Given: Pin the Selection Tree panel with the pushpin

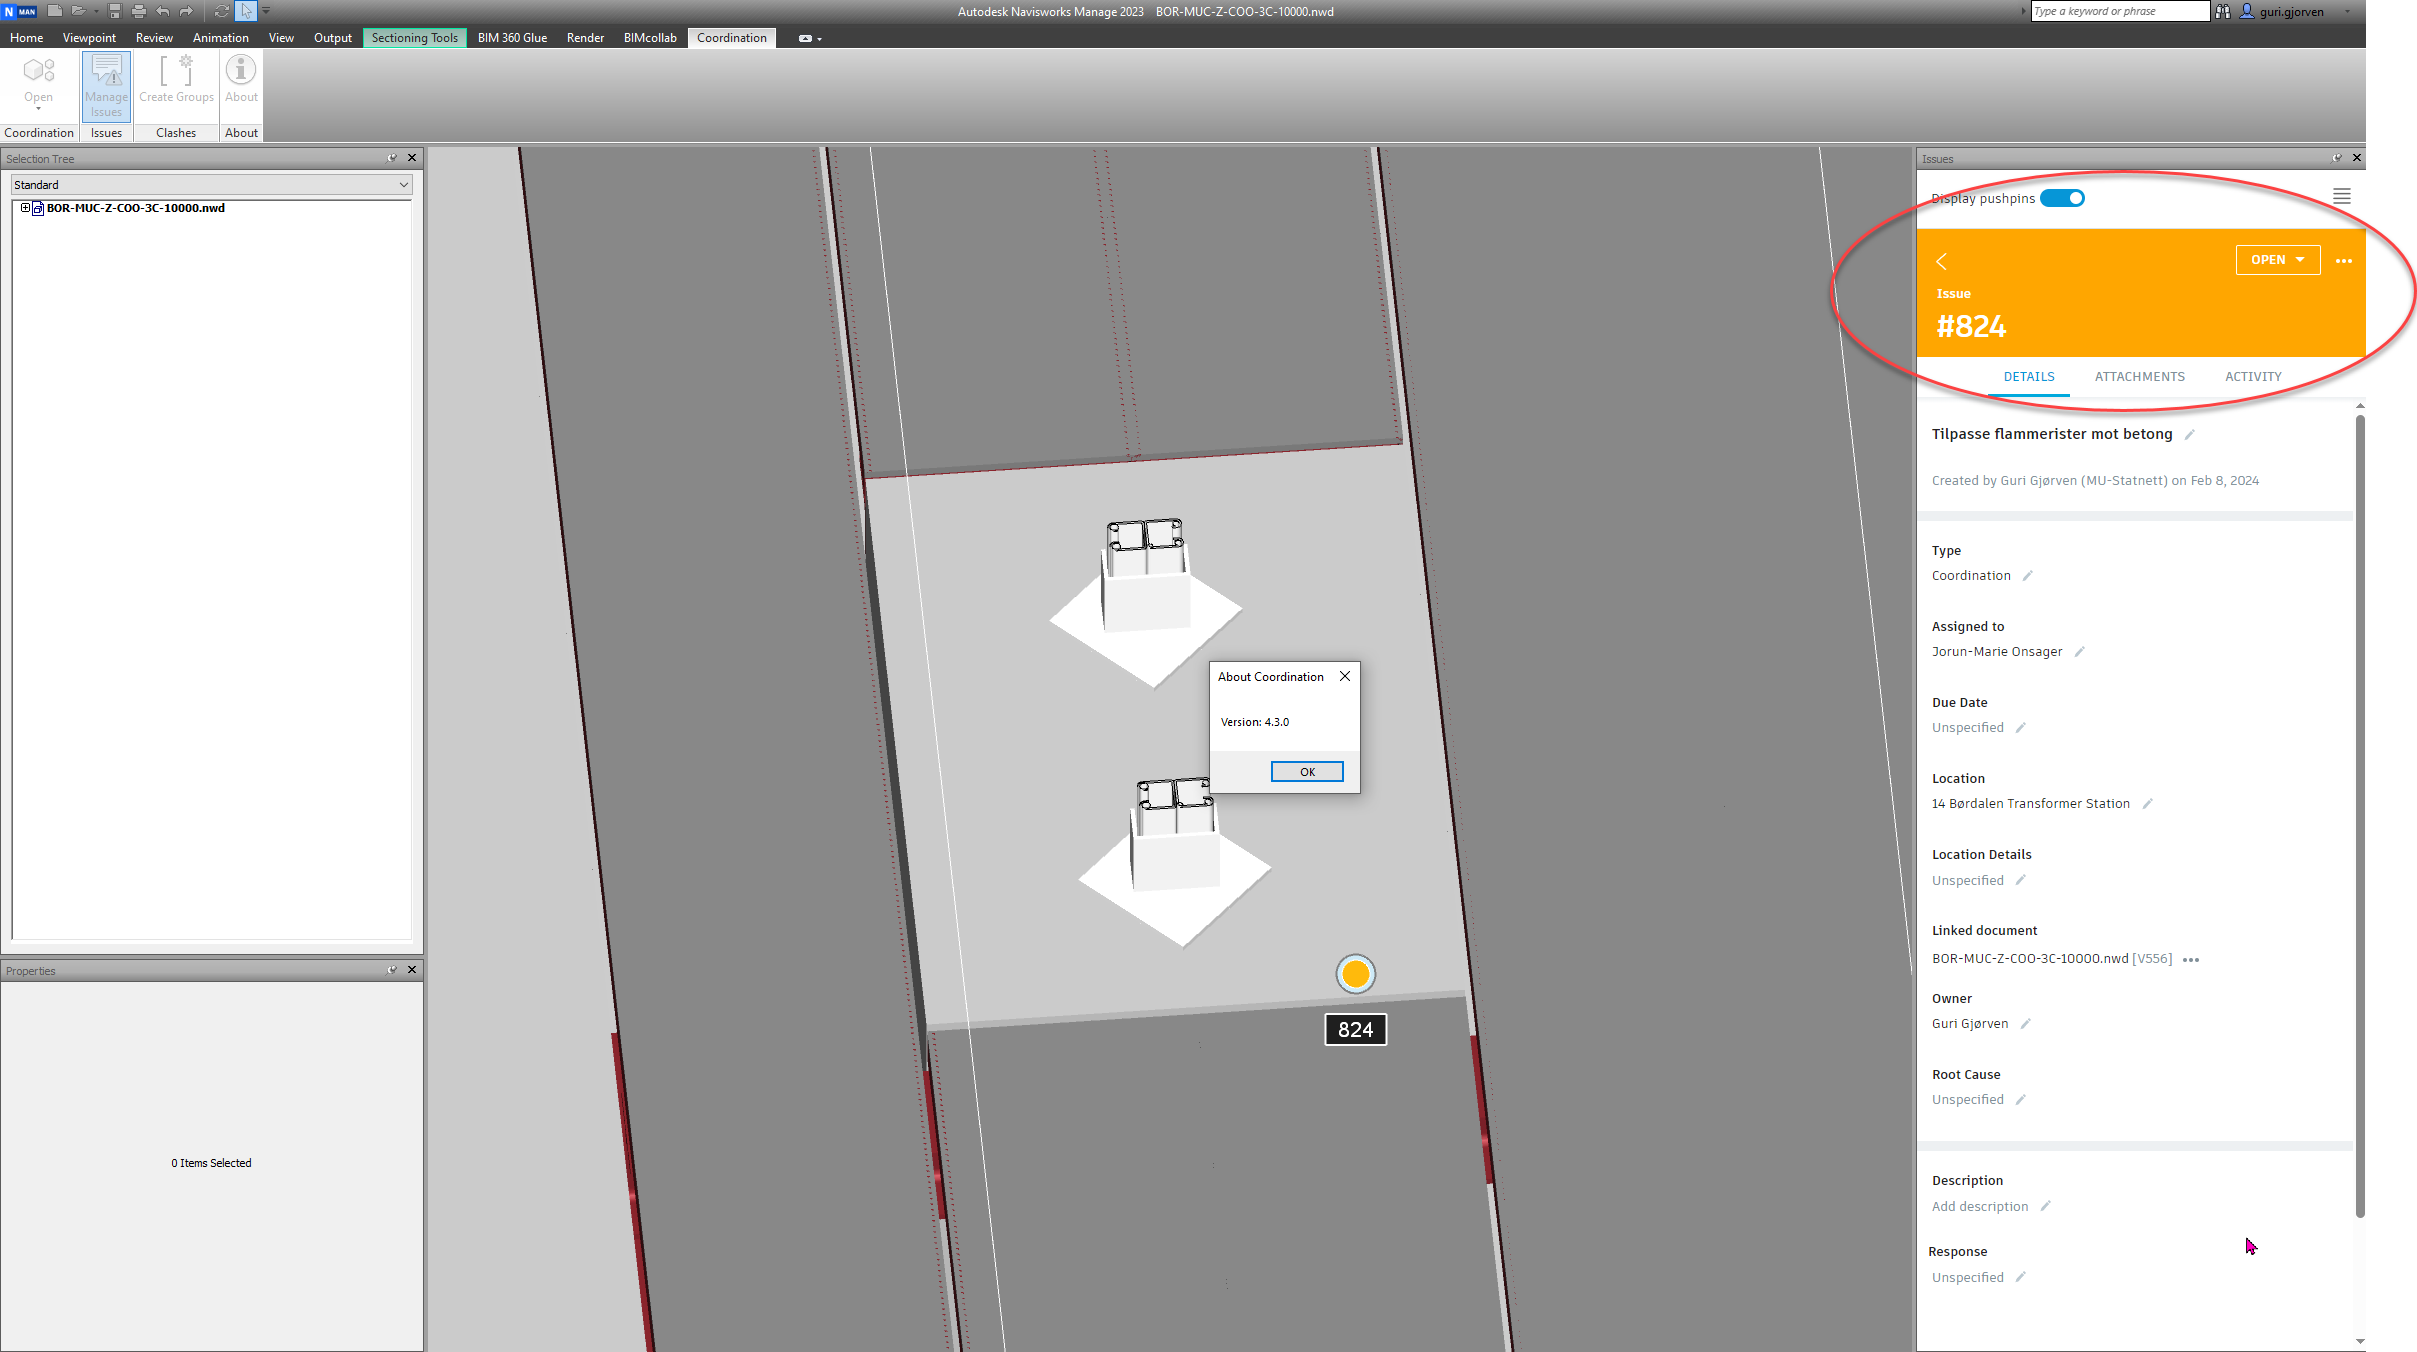Looking at the screenshot, I should pos(391,158).
